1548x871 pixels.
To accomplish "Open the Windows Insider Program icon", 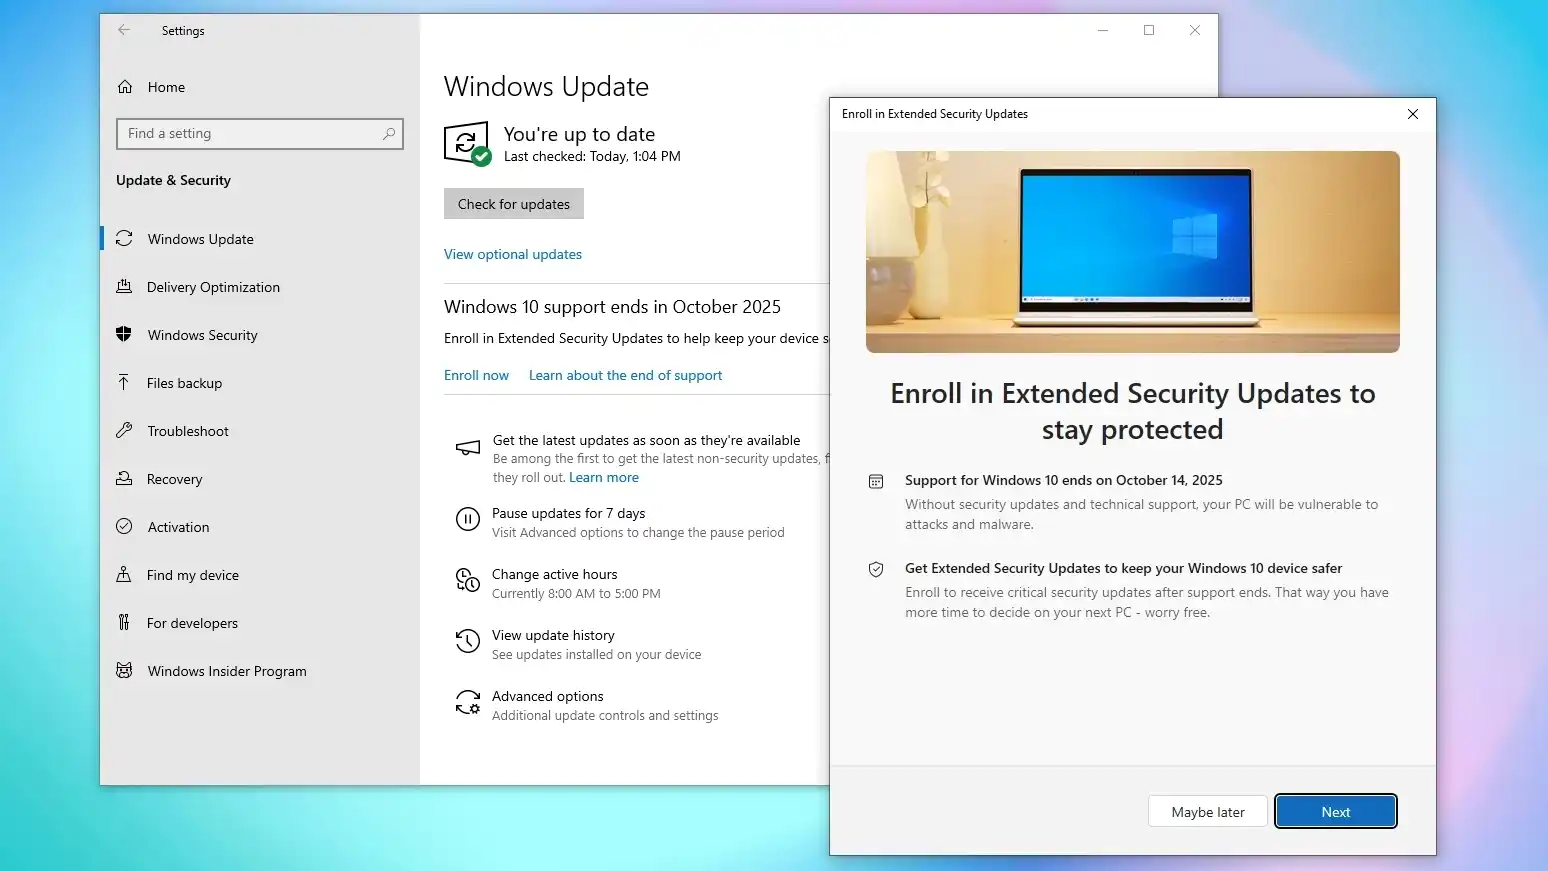I will (124, 671).
